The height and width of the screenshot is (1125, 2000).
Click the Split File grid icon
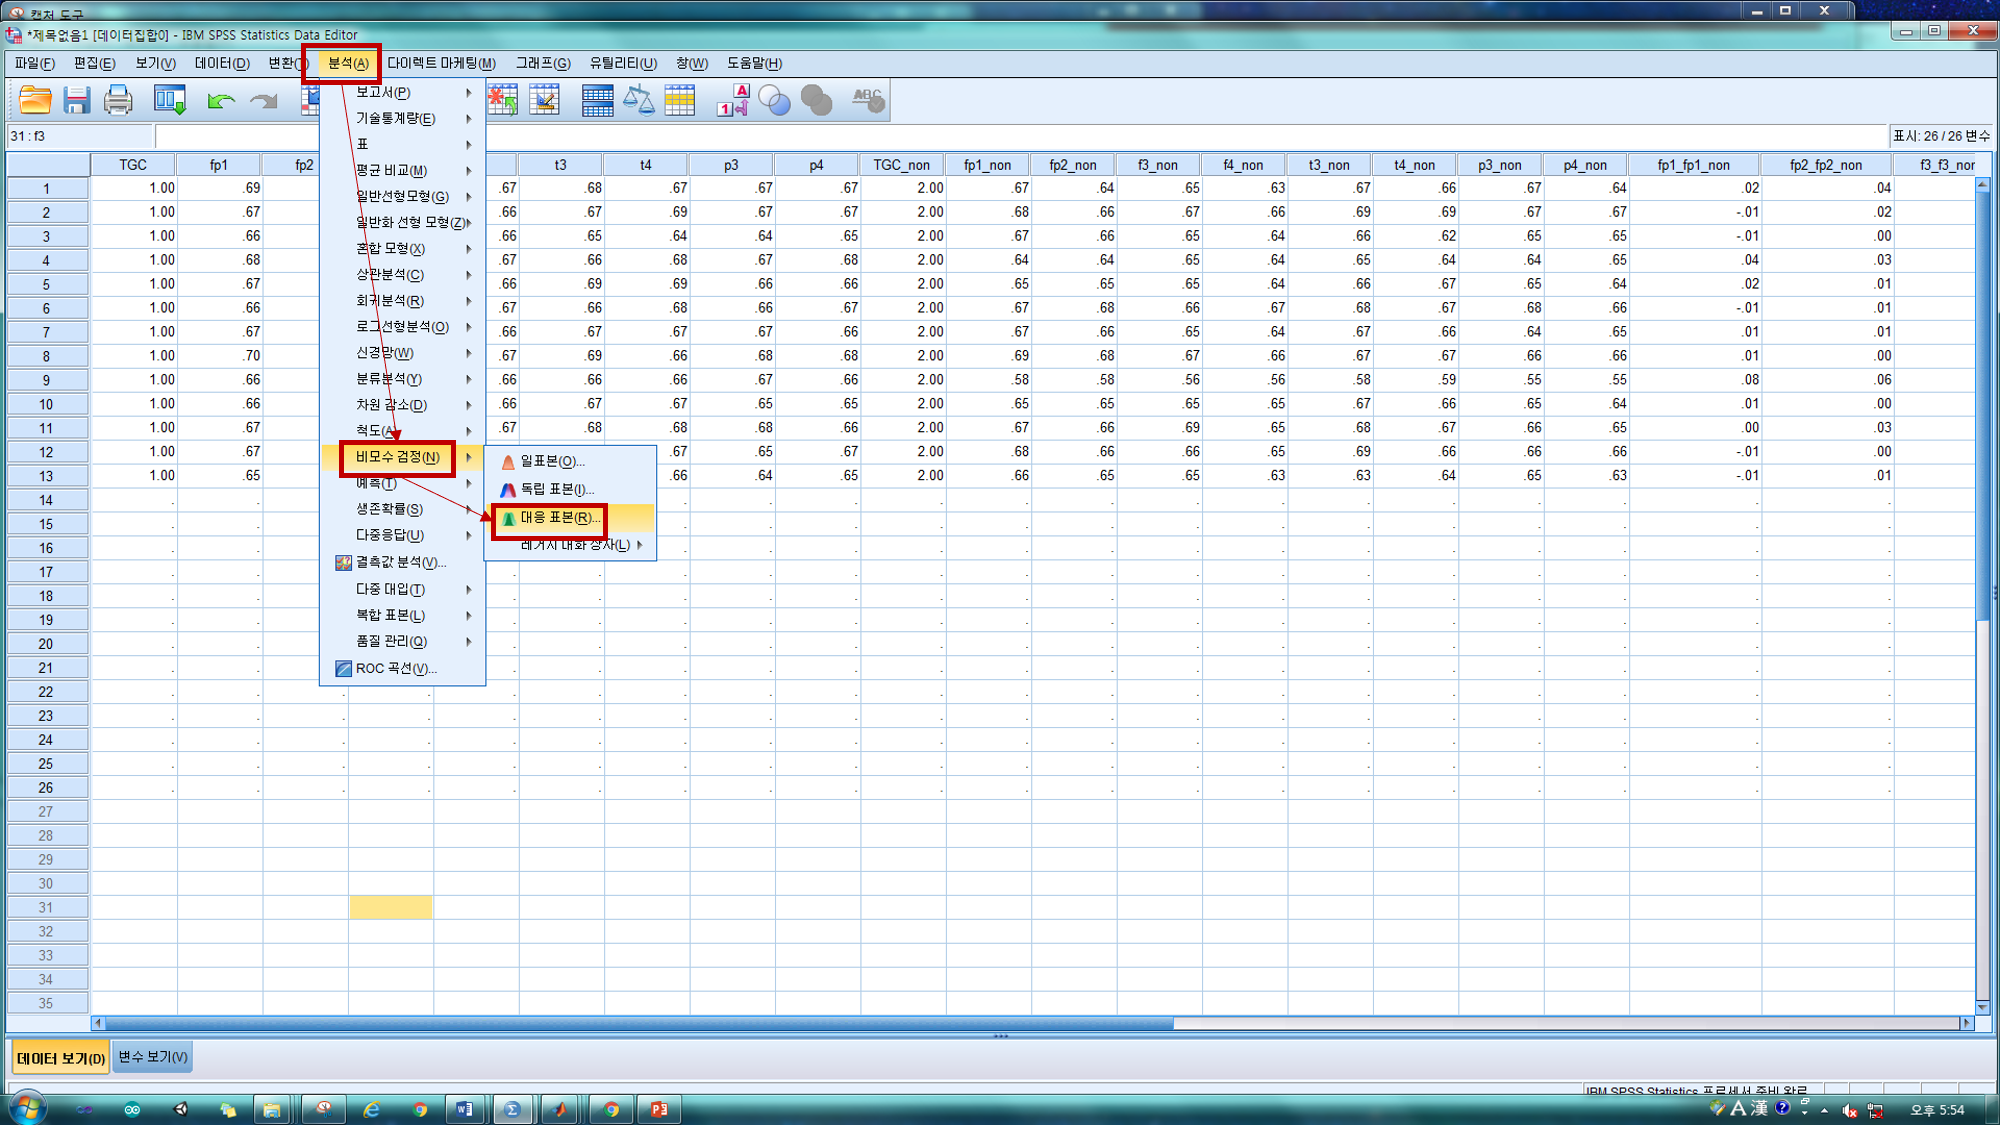coord(597,100)
